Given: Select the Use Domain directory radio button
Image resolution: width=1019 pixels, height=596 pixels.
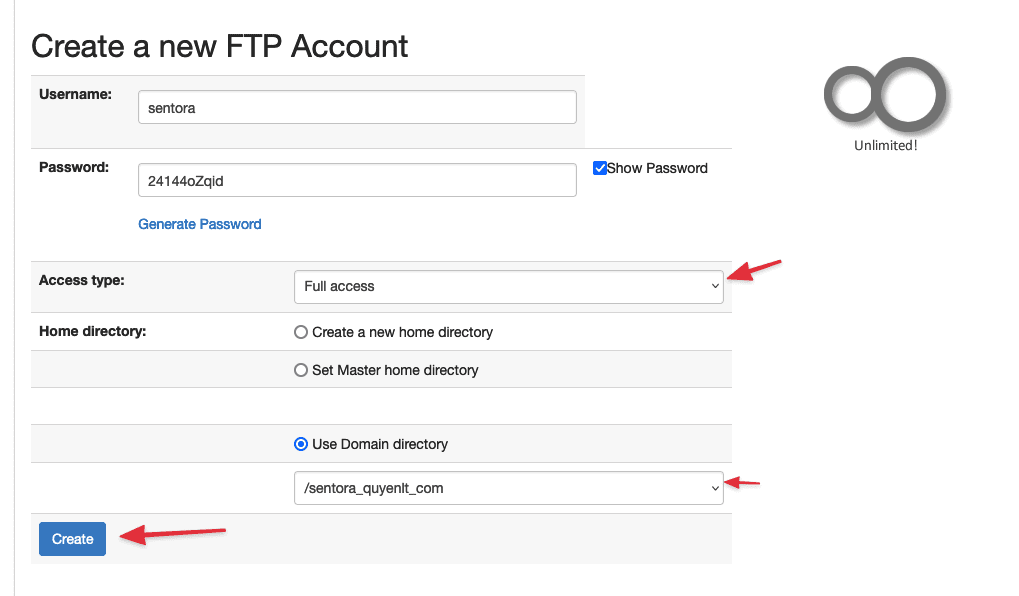Looking at the screenshot, I should [x=301, y=444].
